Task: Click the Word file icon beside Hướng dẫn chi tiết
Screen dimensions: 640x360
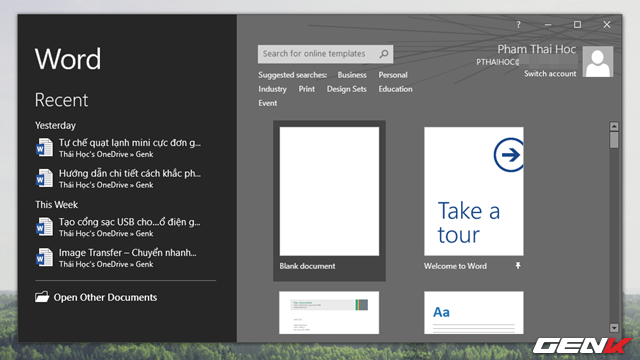Action: point(44,178)
